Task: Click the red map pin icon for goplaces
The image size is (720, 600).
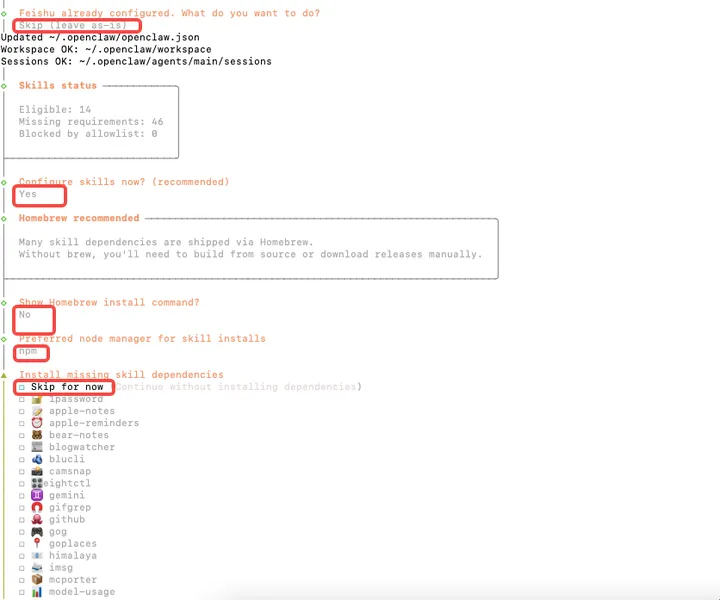Action: coord(37,544)
